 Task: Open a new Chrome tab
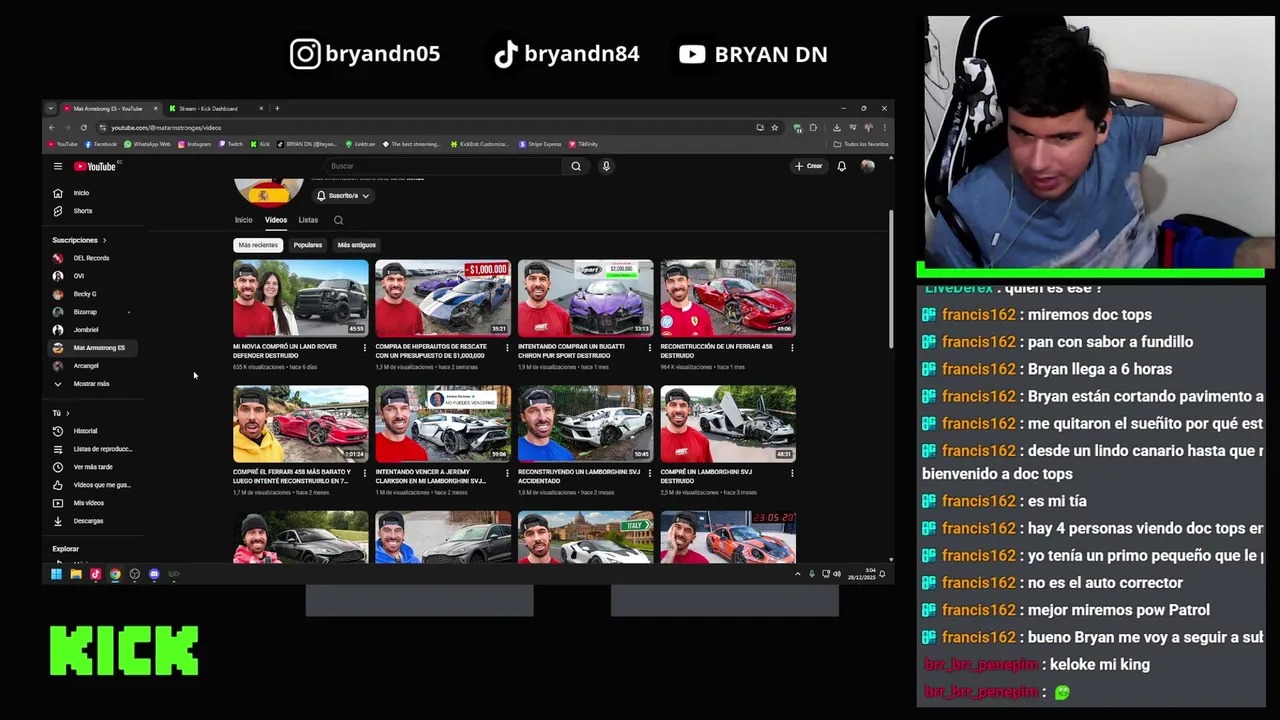pyautogui.click(x=277, y=108)
